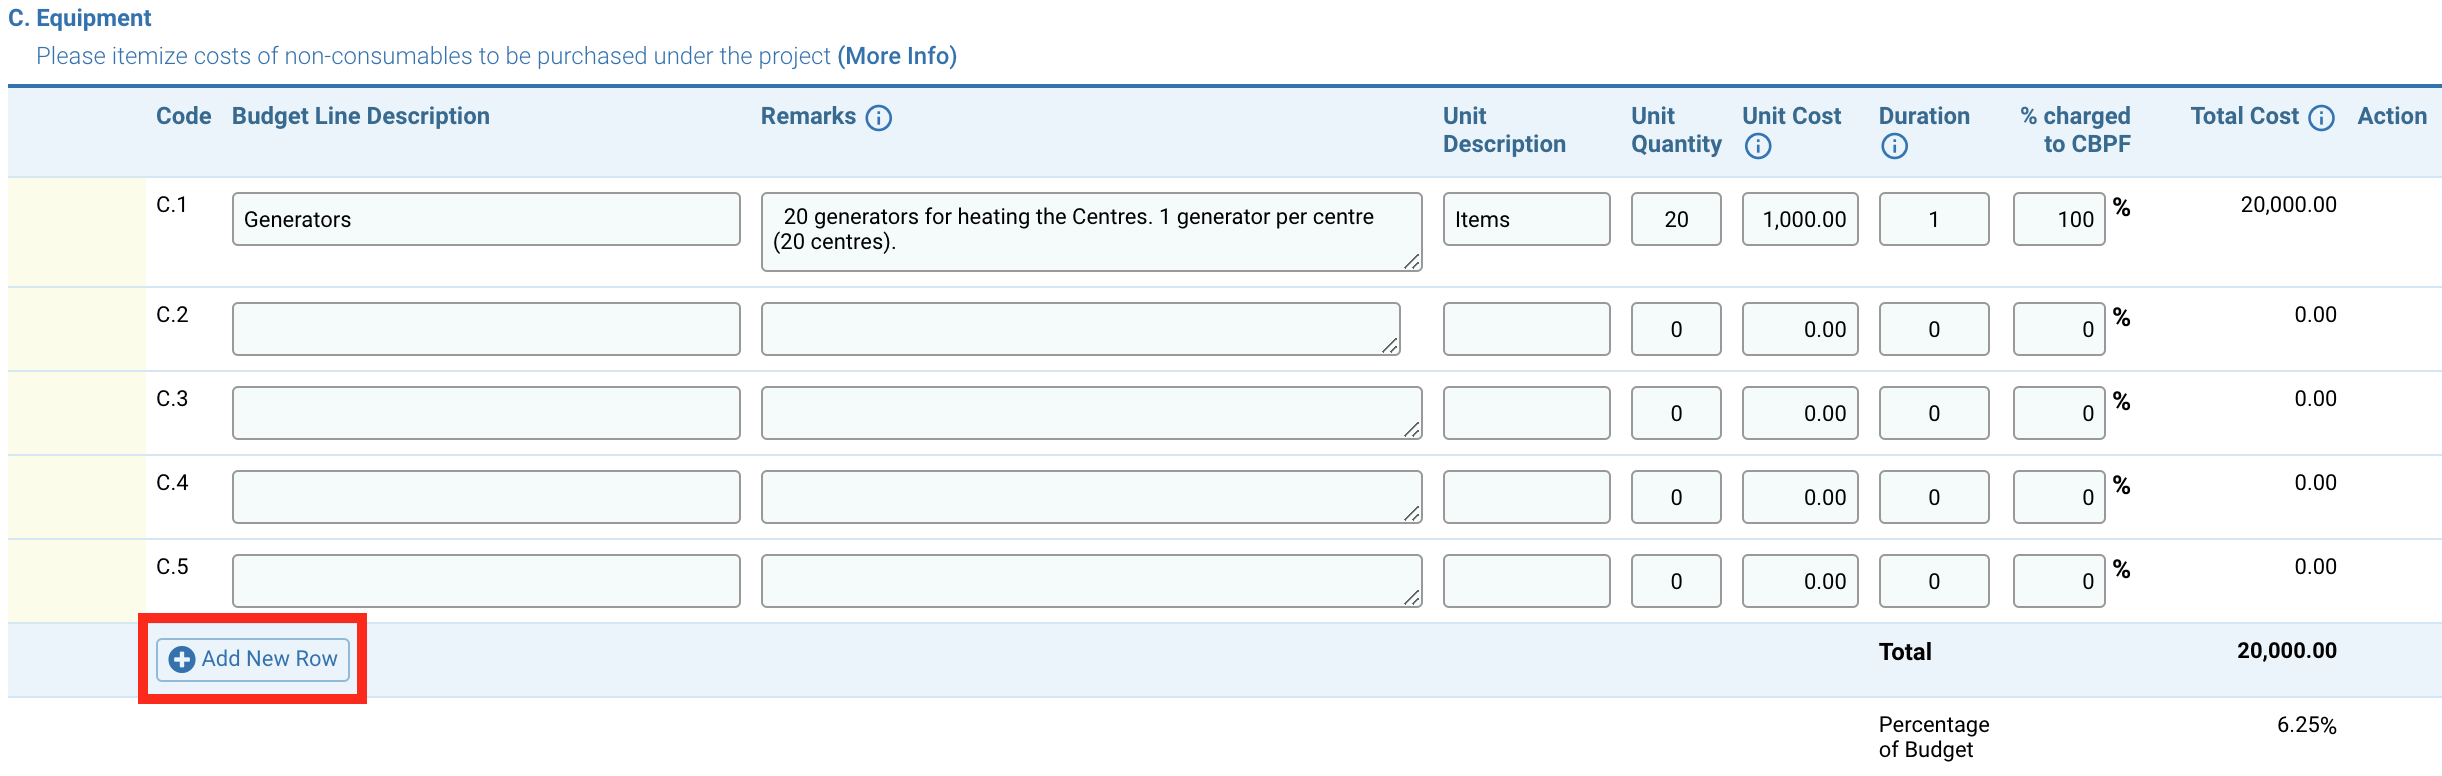Click the C.2 unit description field

(1526, 329)
